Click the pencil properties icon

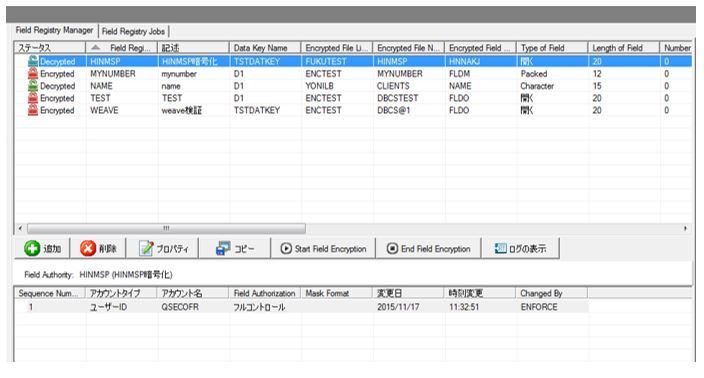tap(146, 248)
